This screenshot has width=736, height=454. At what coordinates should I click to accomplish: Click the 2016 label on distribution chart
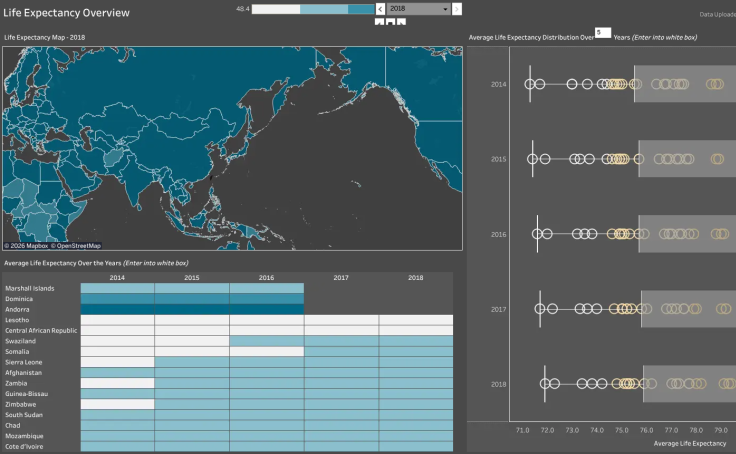[498, 234]
